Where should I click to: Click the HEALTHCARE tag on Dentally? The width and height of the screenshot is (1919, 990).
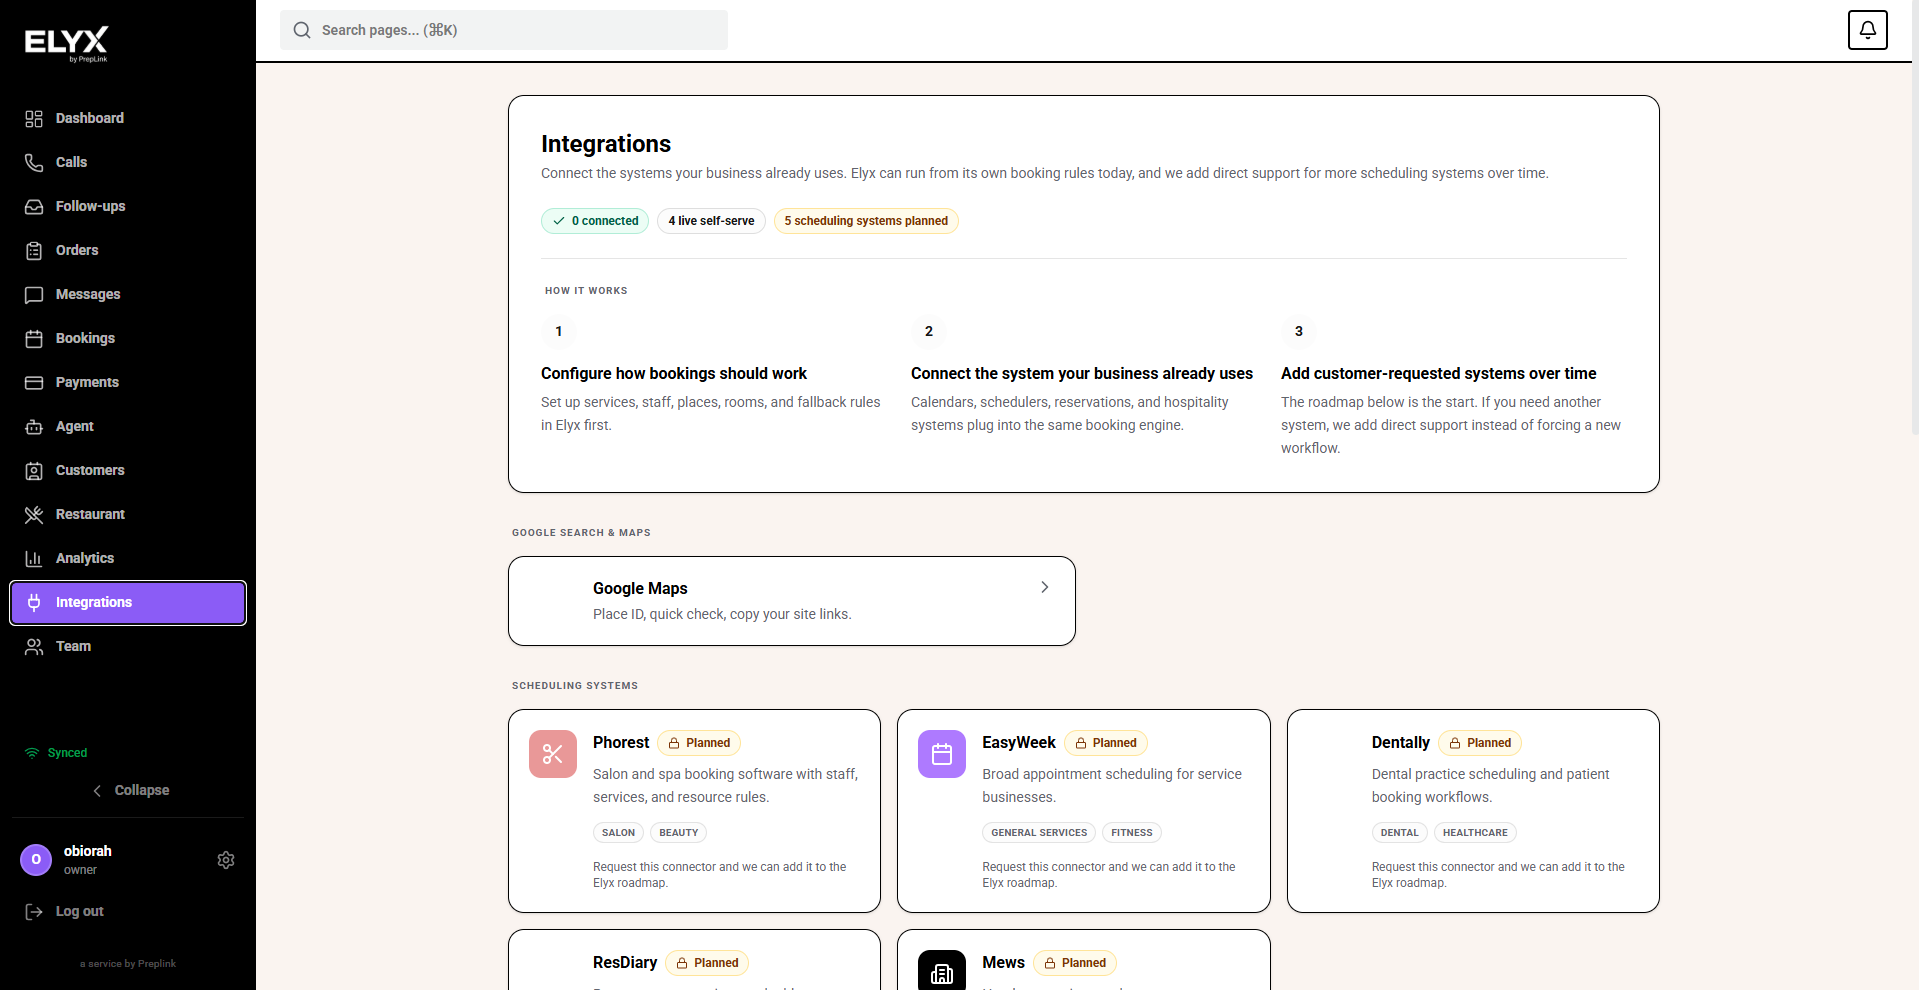(x=1475, y=833)
